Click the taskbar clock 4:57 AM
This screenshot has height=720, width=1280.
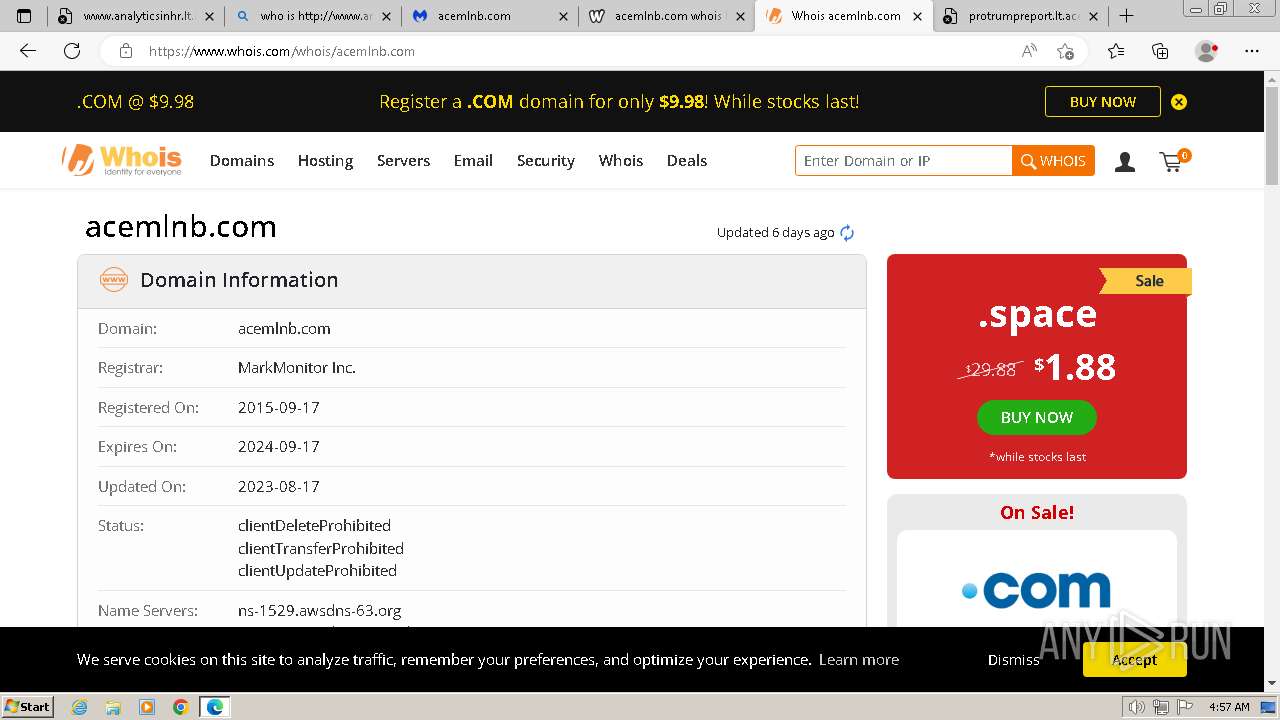pyautogui.click(x=1229, y=707)
